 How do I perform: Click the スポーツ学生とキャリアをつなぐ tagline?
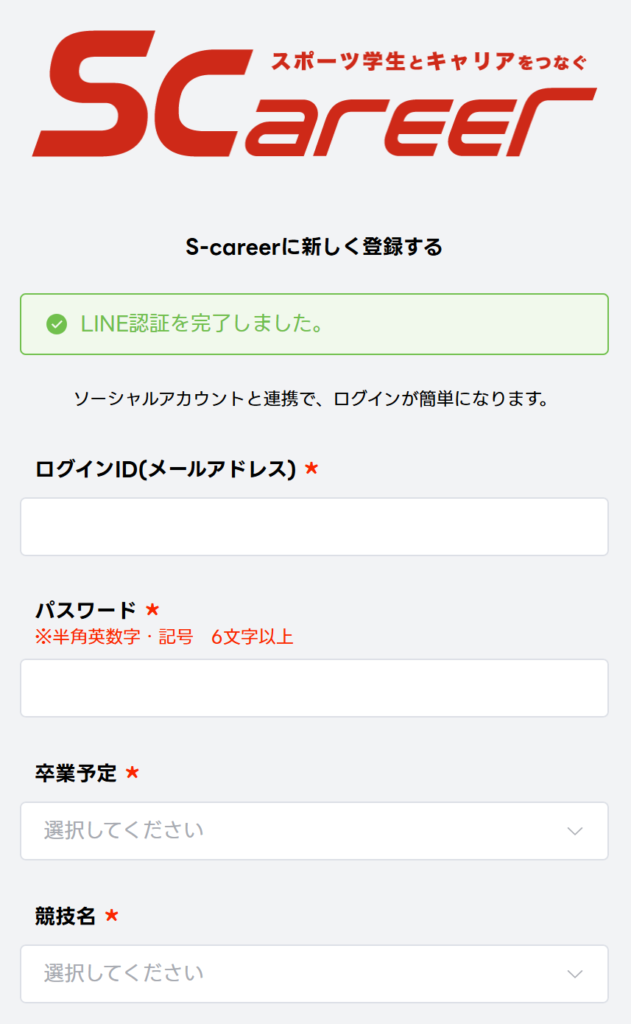[x=430, y=62]
